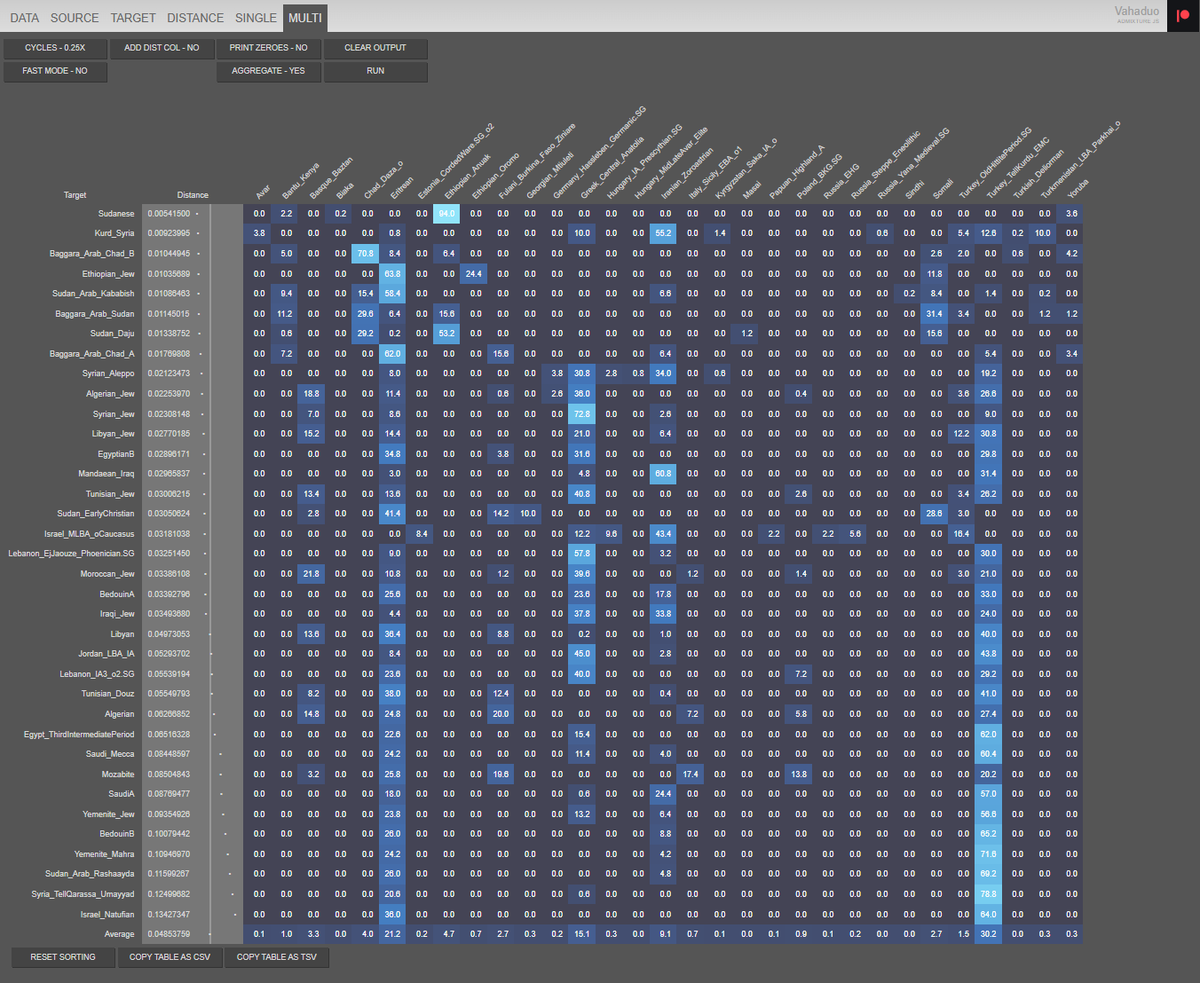Sort by the Yoruba column header
This screenshot has width=1200, height=983.
click(1077, 187)
